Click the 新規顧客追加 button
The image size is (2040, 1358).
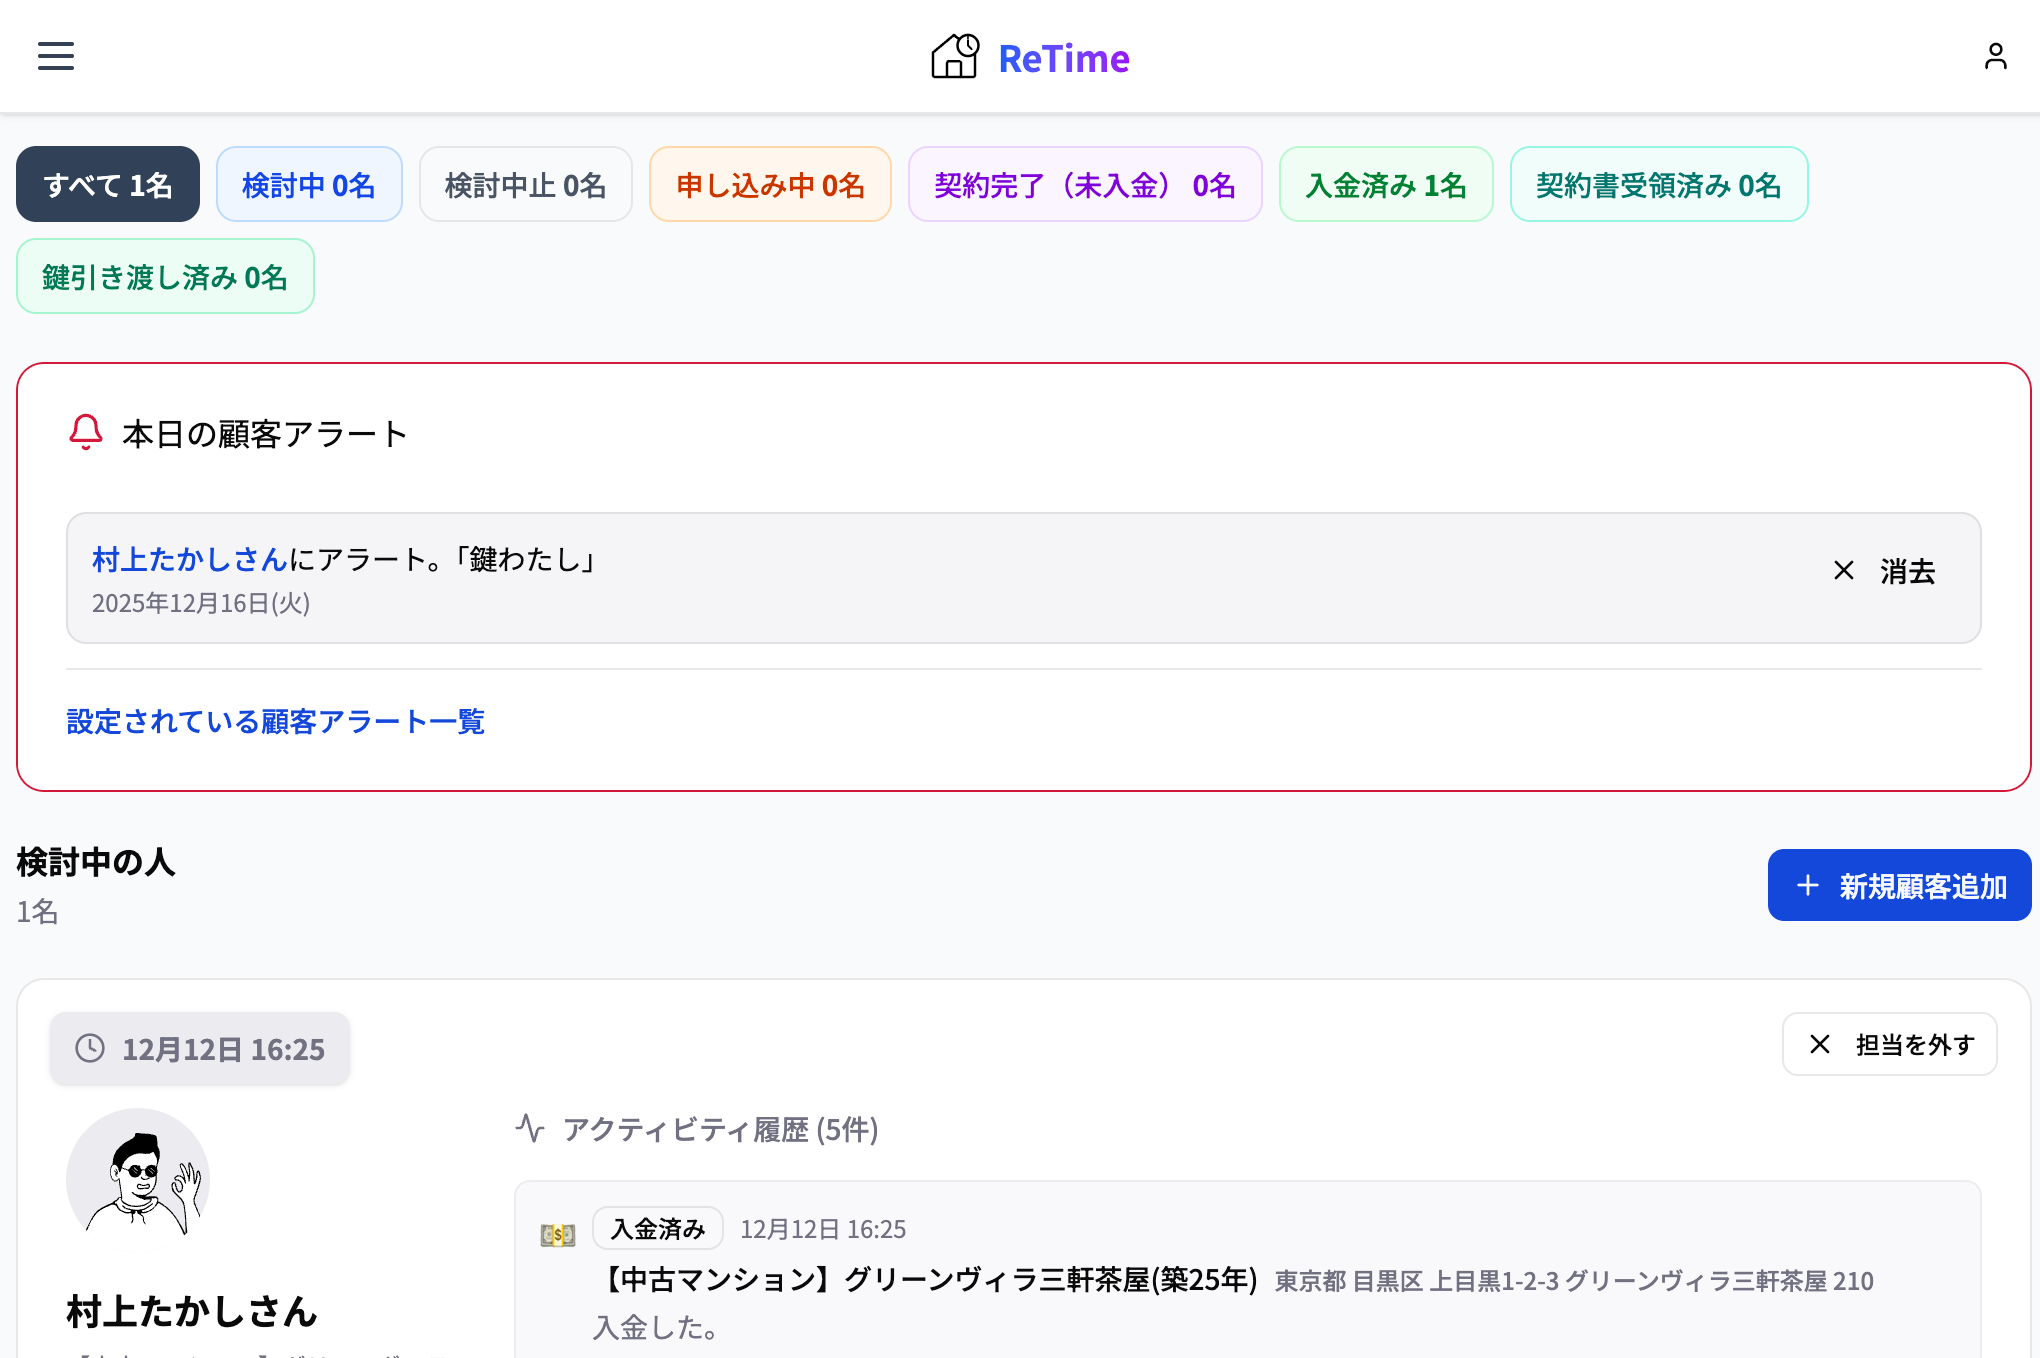coord(1899,884)
